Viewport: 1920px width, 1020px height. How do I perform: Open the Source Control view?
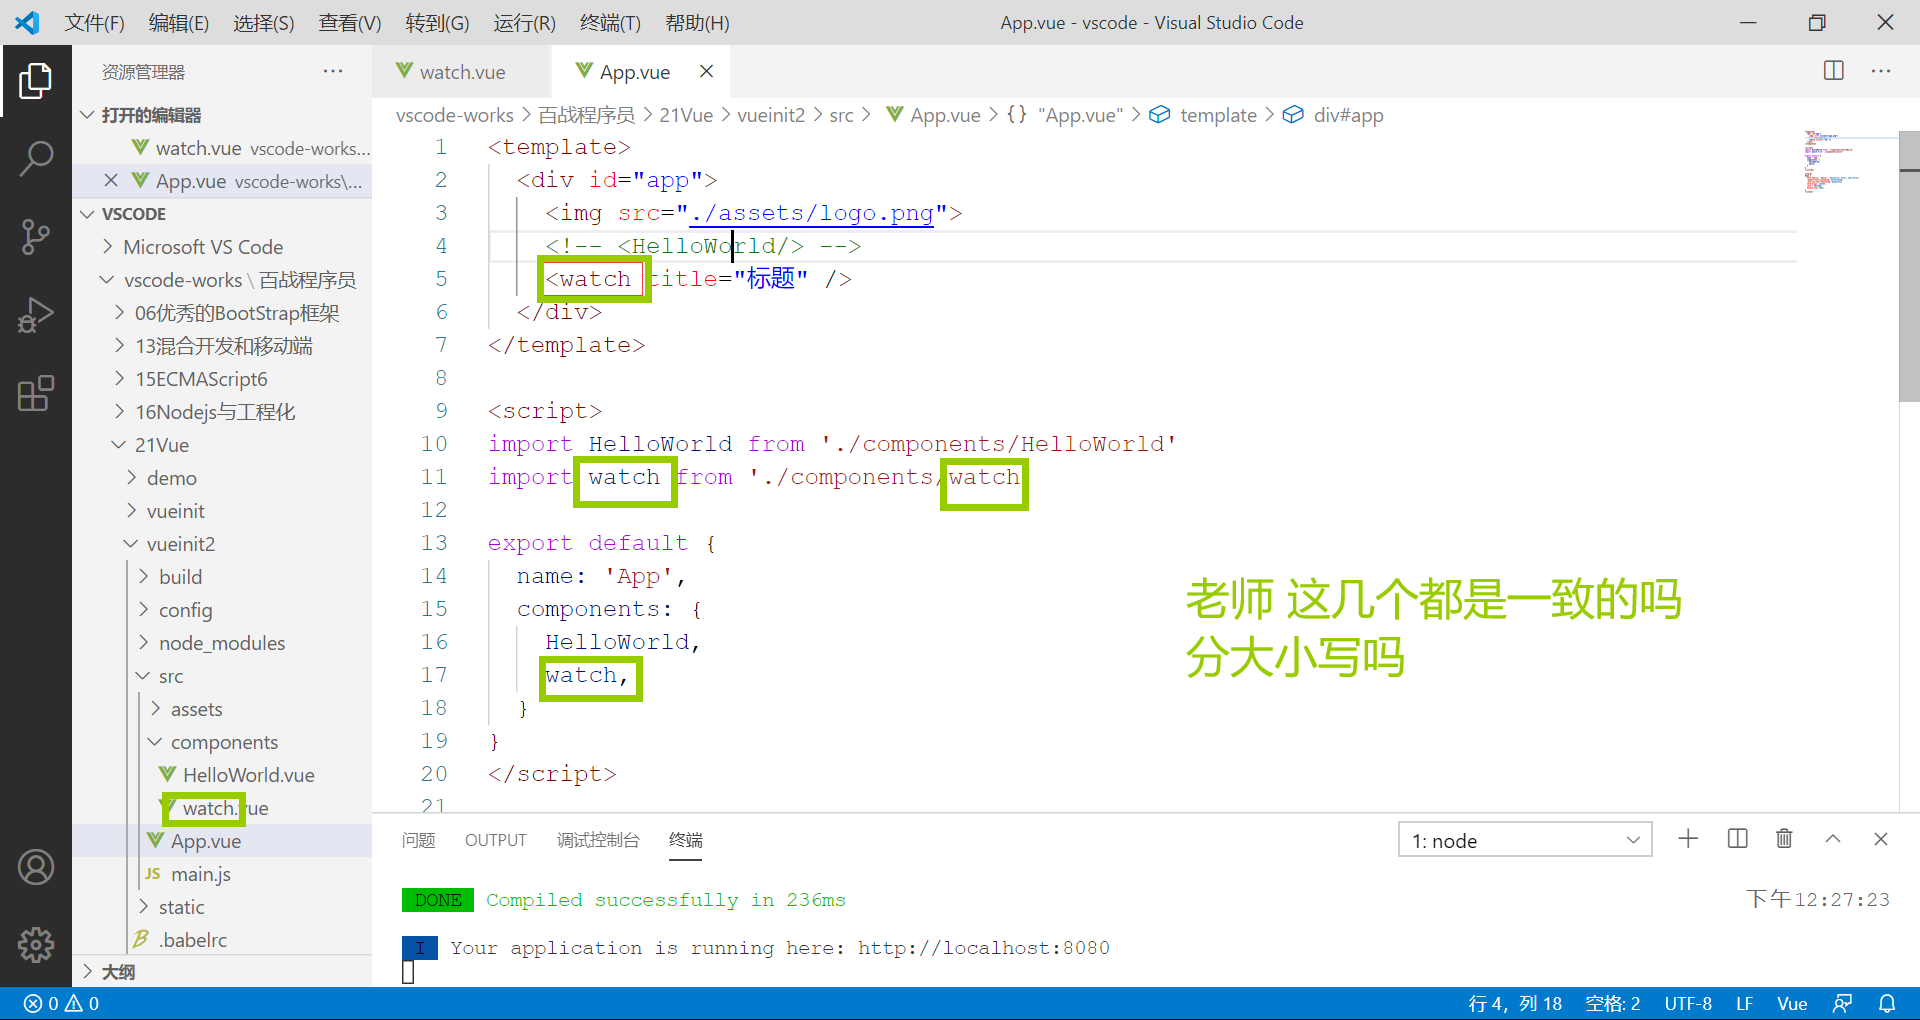[x=36, y=237]
